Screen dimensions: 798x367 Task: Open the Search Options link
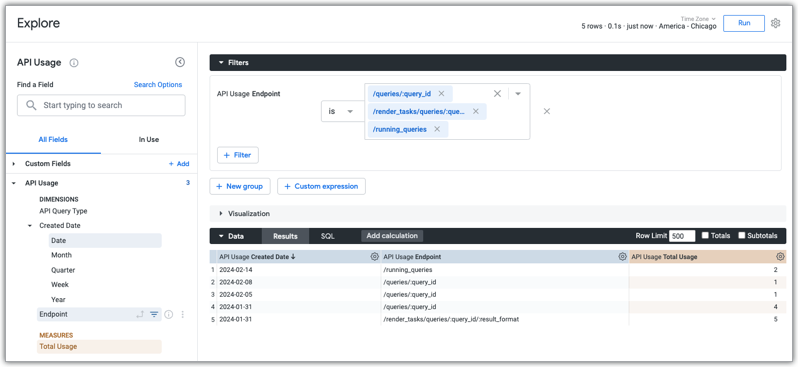pos(158,84)
